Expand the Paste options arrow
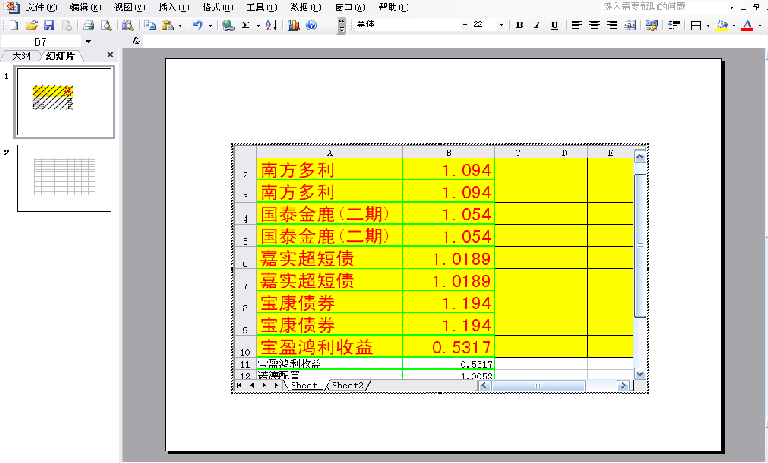 click(x=180, y=25)
